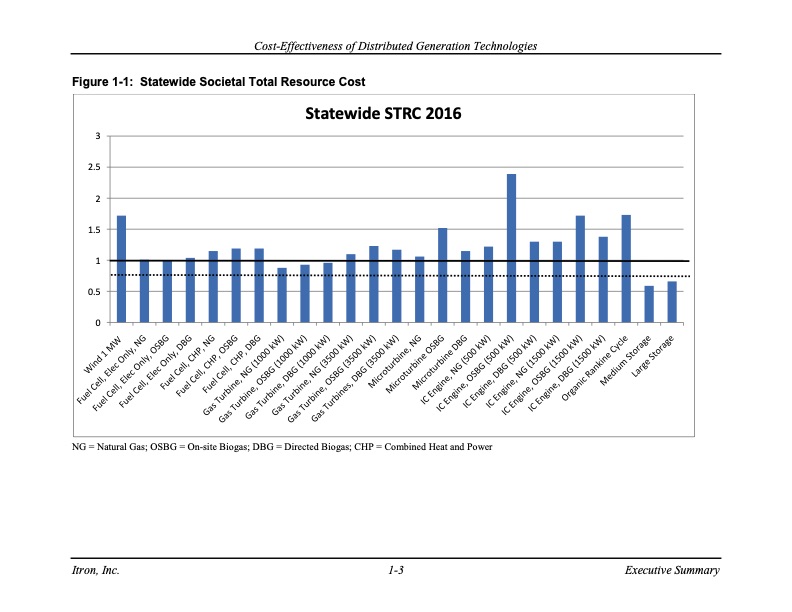This screenshot has height=612, width=792.
Task: Select the Gas Turbine, NG (1000 kW) bar
Action: tap(282, 295)
